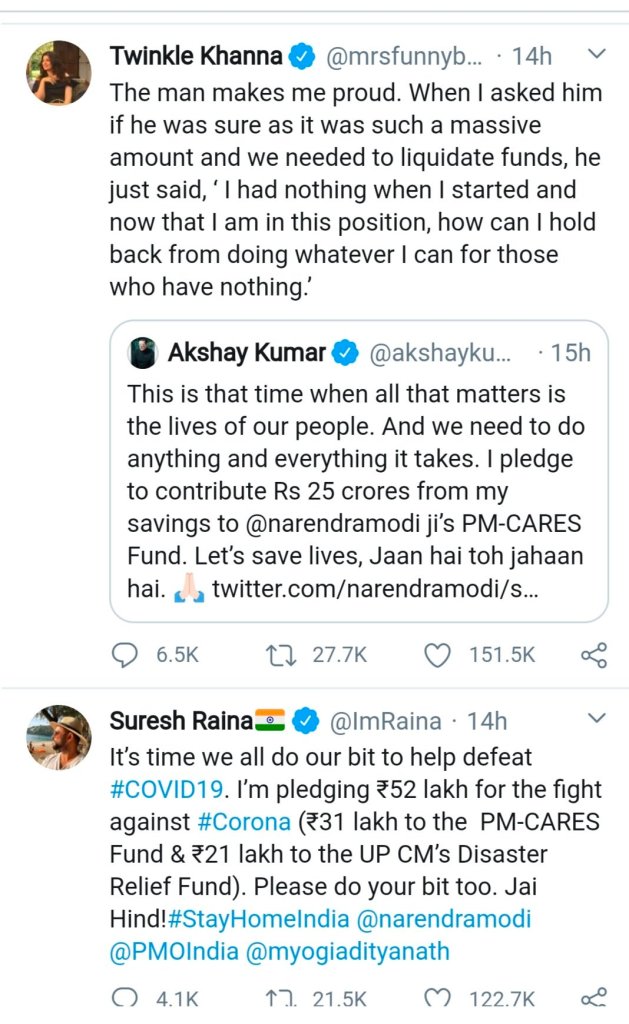
Task: Open Twinkle Khanna tweet options chevron
Action: pyautogui.click(x=596, y=54)
